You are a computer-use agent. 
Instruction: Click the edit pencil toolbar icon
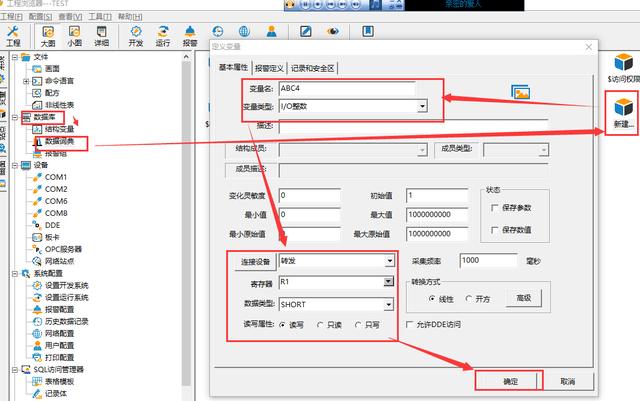point(306,31)
